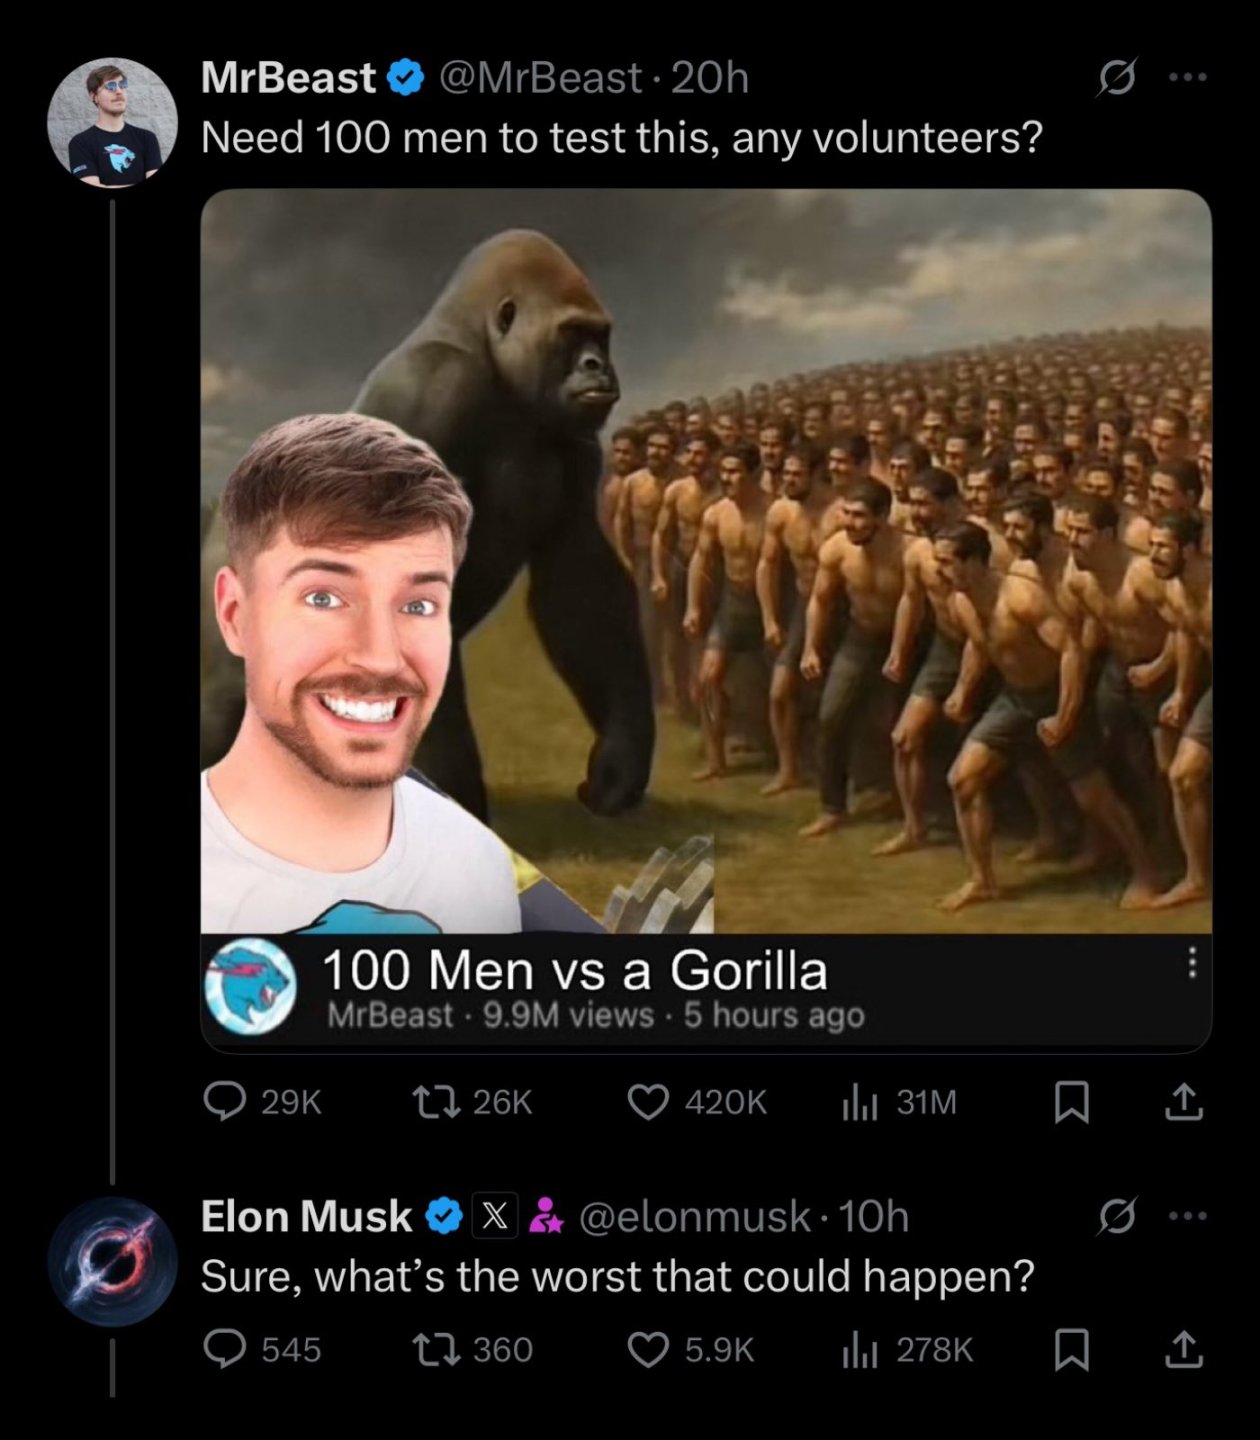Image resolution: width=1260 pixels, height=1440 pixels.
Task: Click the X affiliate badge beside Elon Musk
Action: pos(494,1217)
